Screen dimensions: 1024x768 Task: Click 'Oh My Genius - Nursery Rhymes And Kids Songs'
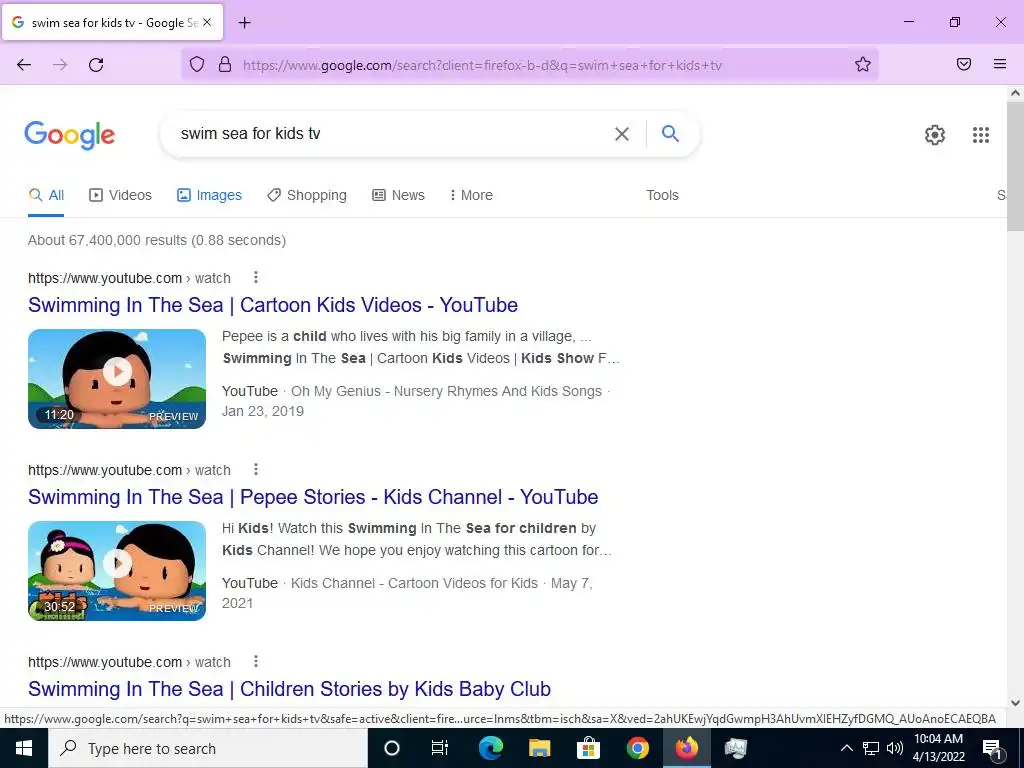click(x=446, y=391)
